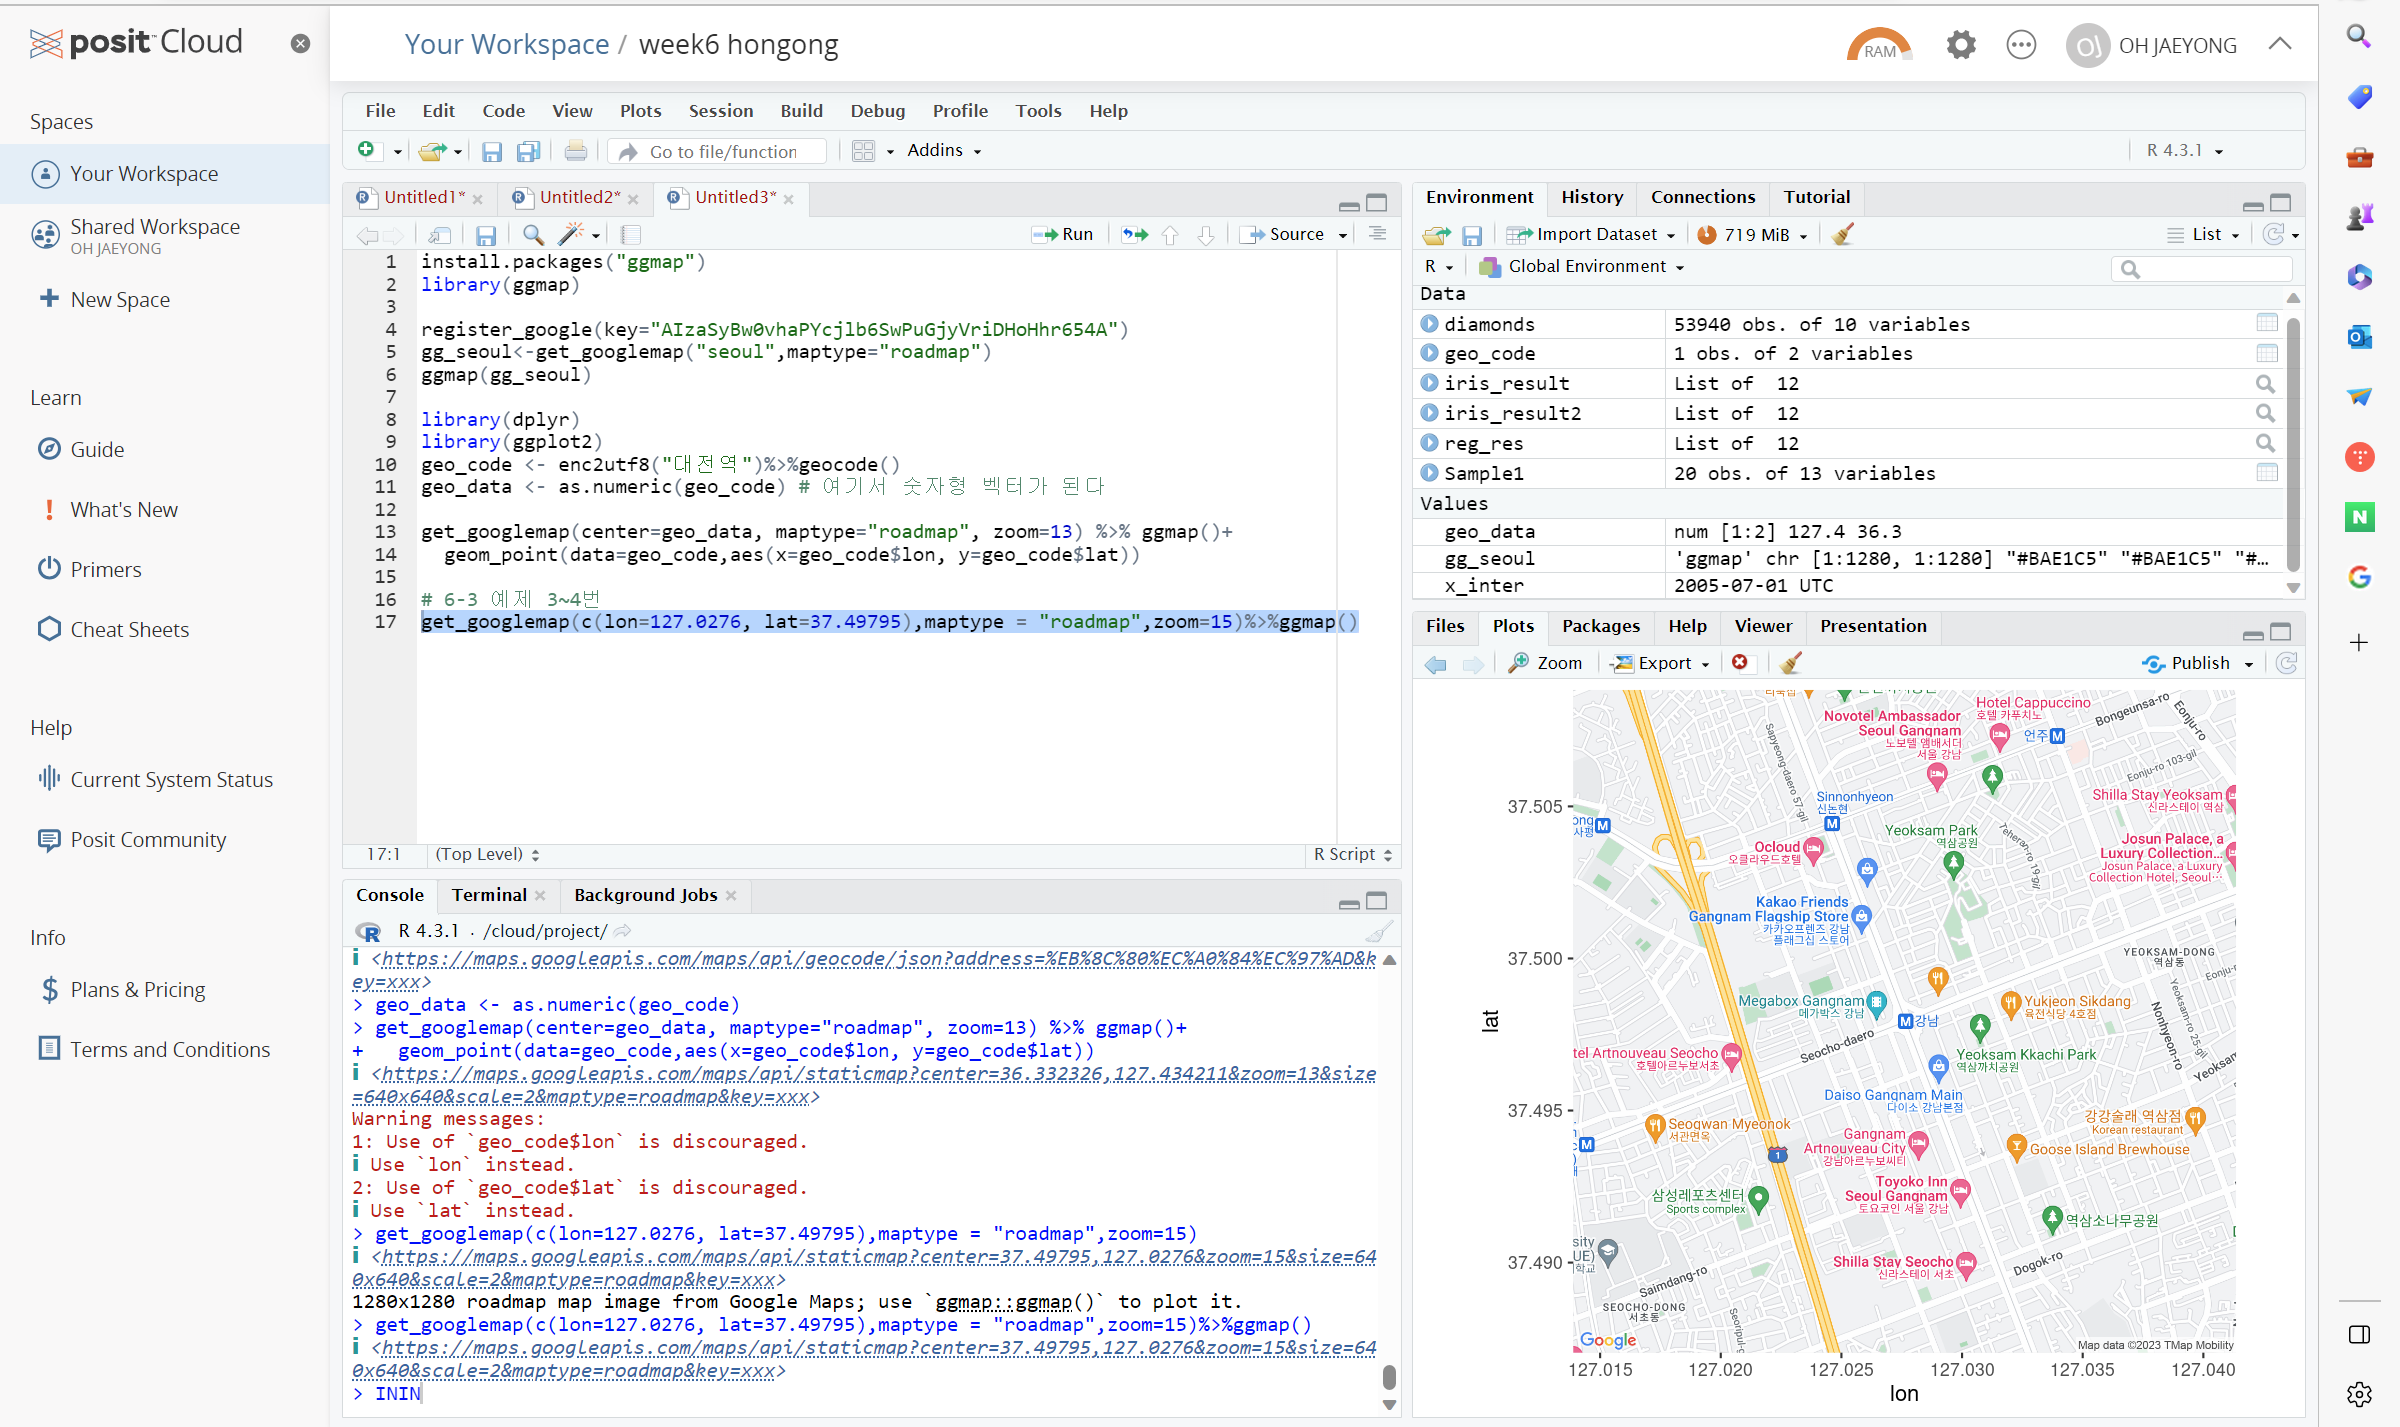
Task: Open the Session menu
Action: [x=720, y=111]
